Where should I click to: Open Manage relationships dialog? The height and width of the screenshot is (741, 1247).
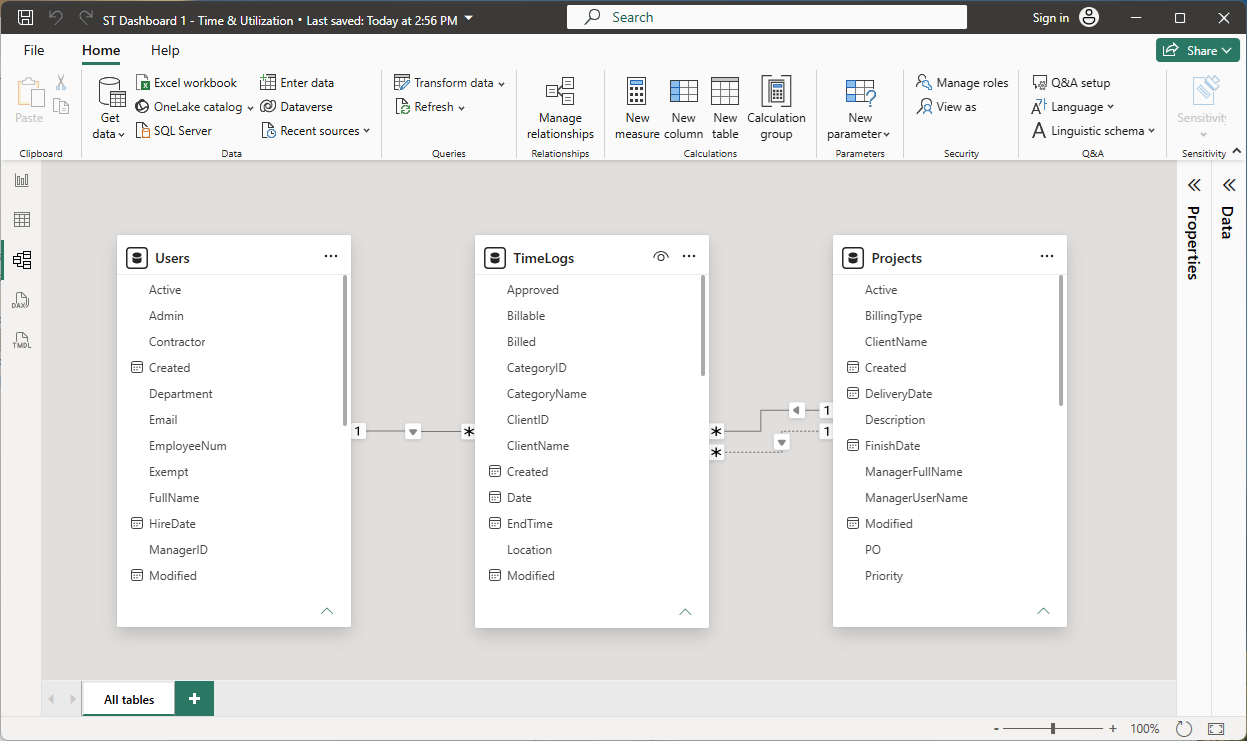pos(560,108)
